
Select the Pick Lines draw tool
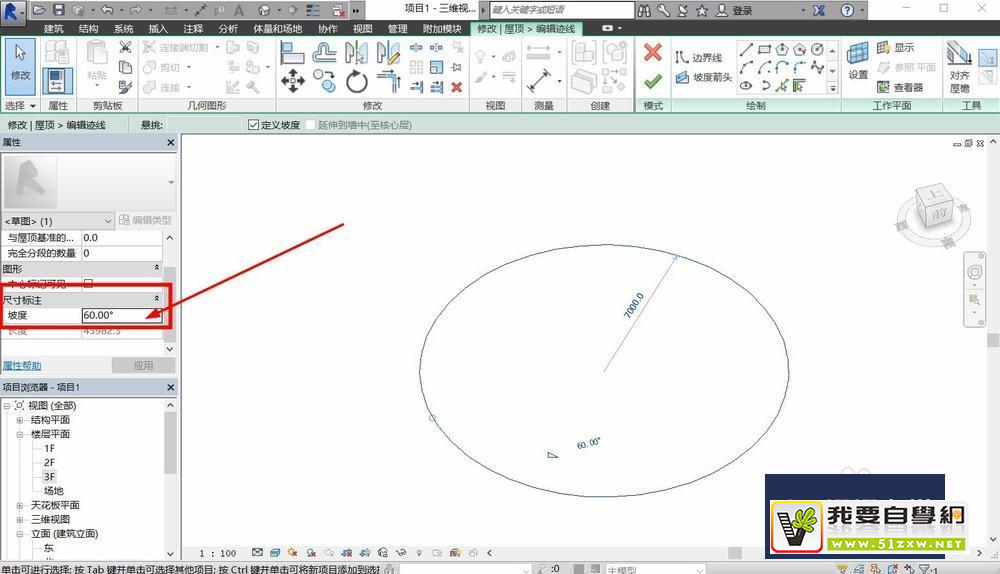click(782, 85)
